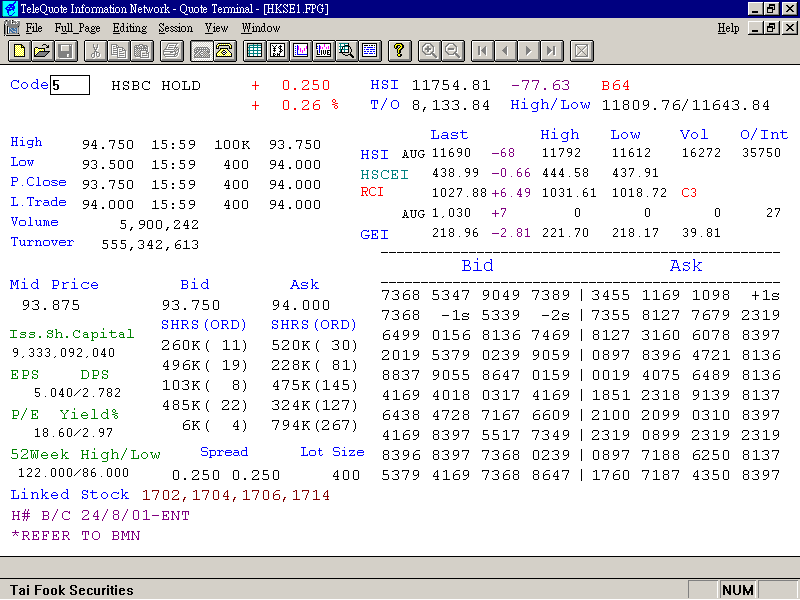Viewport: 800px width, 600px height.
Task: Click the HSBC HOLD stock name
Action: [x=156, y=86]
